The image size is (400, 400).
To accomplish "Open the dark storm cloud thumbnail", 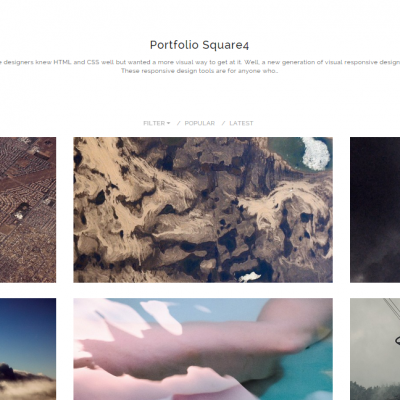I will click(x=375, y=210).
